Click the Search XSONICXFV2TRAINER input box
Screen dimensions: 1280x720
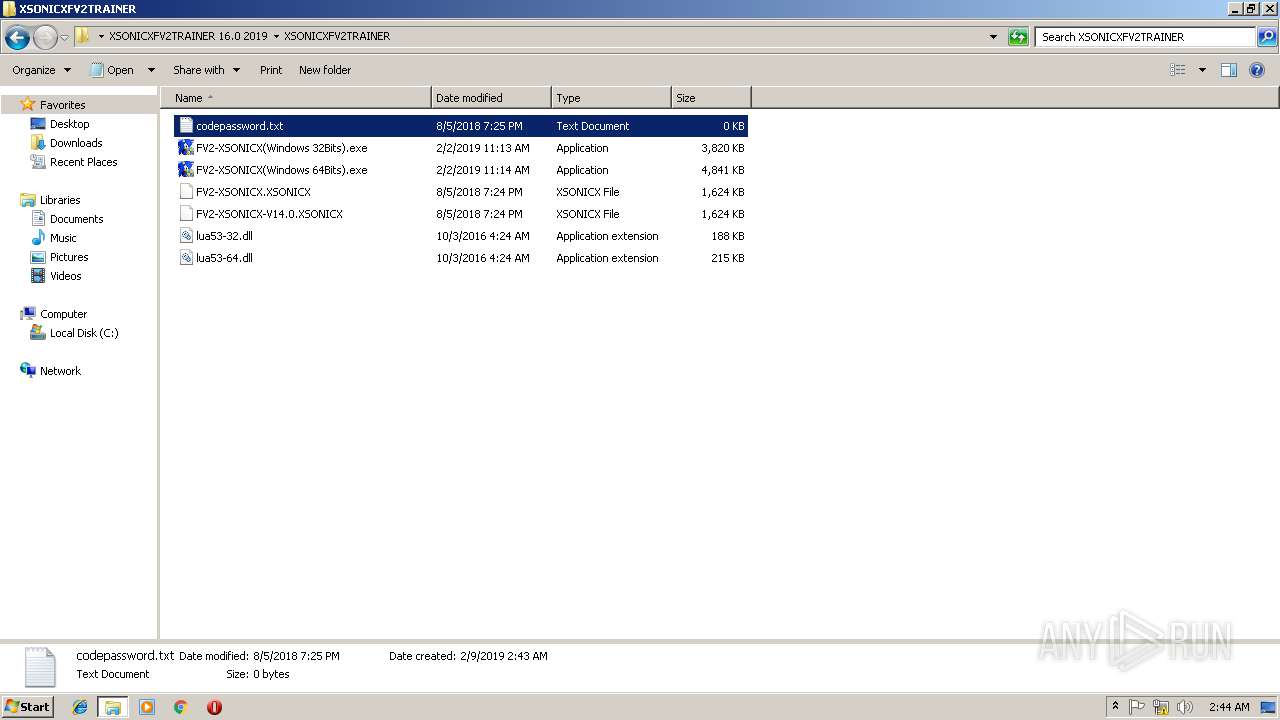click(x=1145, y=37)
